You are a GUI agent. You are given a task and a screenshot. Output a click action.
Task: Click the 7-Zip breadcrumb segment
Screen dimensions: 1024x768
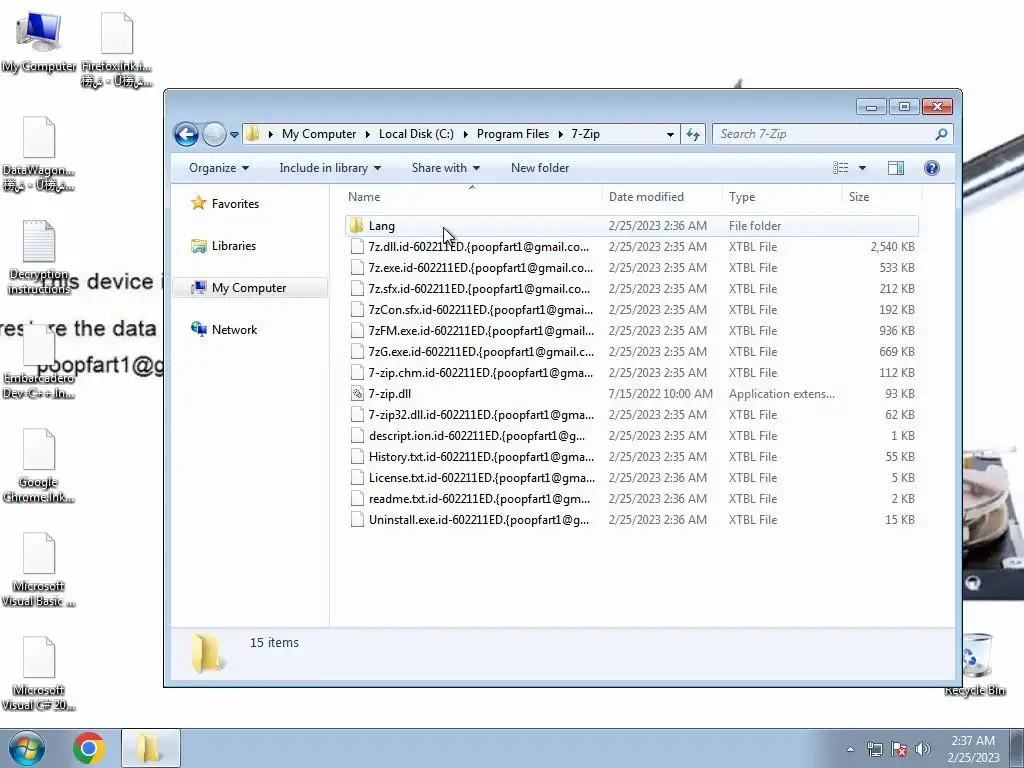pyautogui.click(x=585, y=134)
